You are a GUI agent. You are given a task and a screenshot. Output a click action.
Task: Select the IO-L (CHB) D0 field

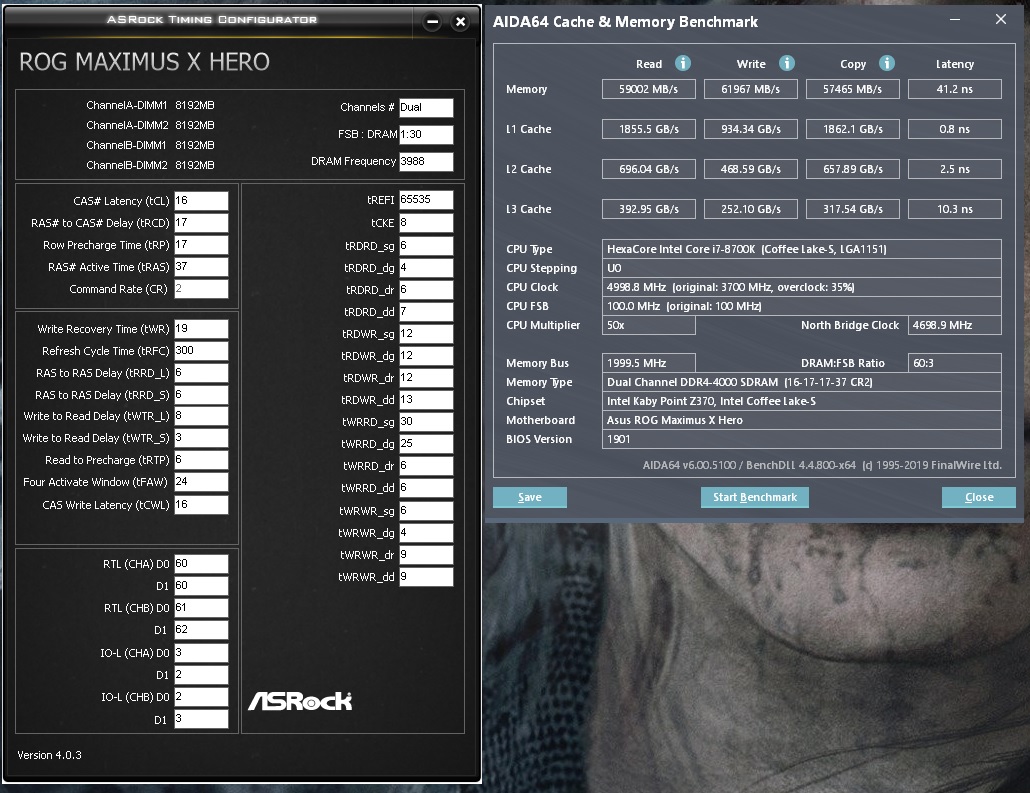pyautogui.click(x=201, y=696)
